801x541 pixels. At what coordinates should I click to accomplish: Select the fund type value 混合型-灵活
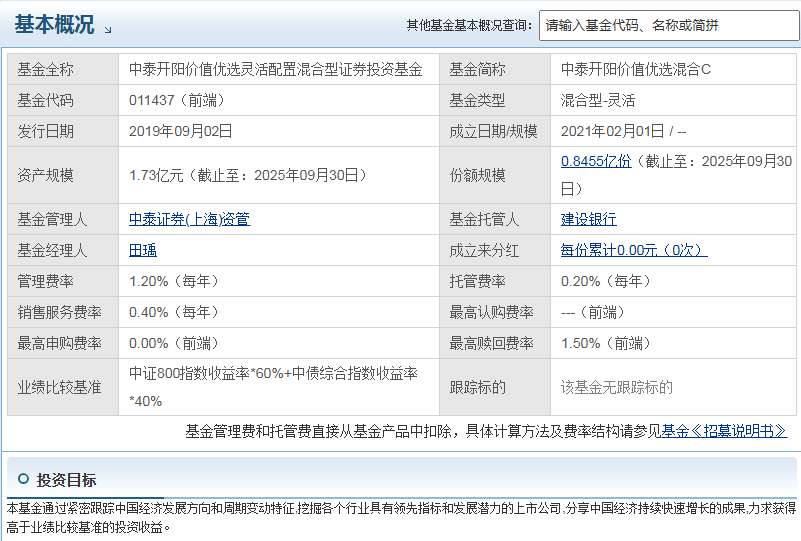pyautogui.click(x=598, y=100)
